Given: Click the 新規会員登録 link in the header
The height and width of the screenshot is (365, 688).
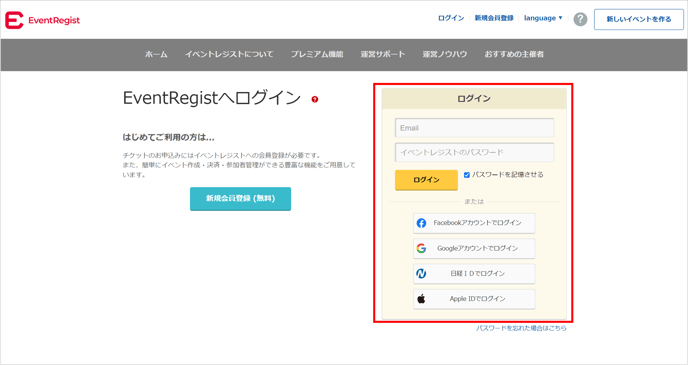Looking at the screenshot, I should pos(494,18).
